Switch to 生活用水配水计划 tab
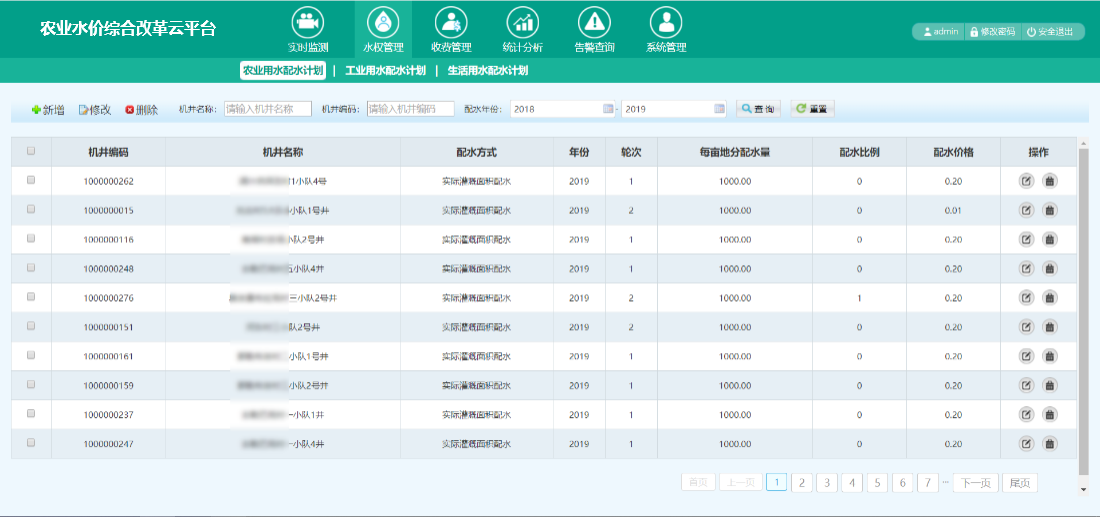Screen dimensions: 1100x517 tap(488, 71)
